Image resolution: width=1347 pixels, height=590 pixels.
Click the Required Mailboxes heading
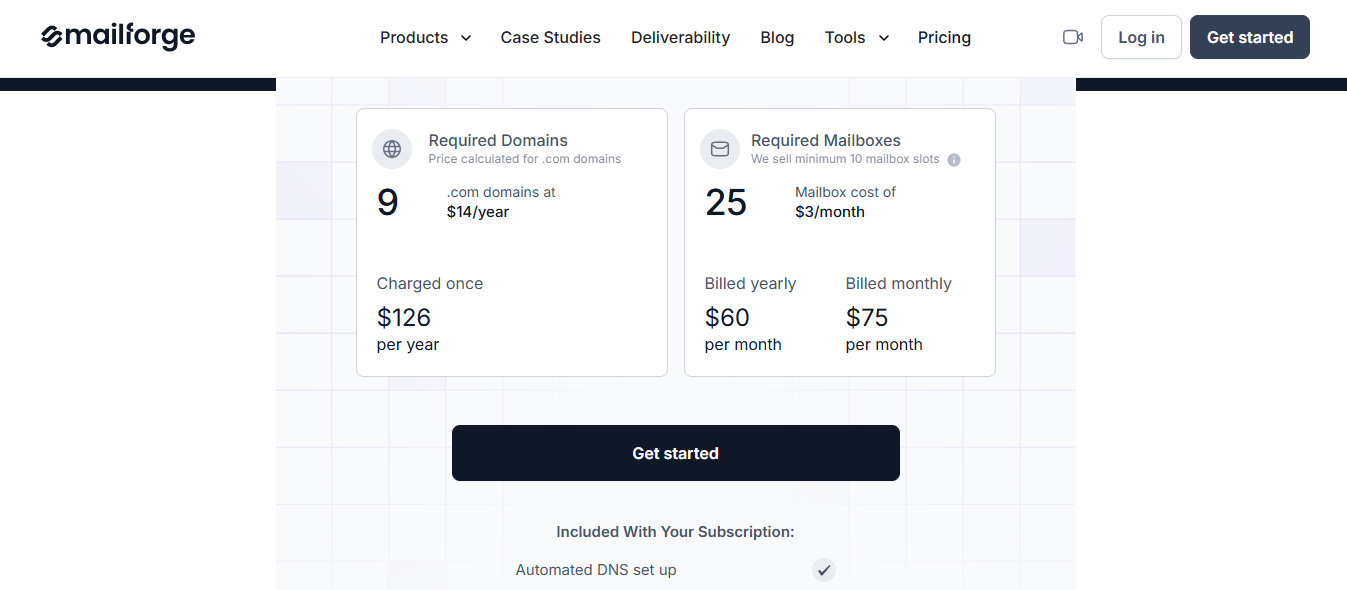pyautogui.click(x=826, y=141)
